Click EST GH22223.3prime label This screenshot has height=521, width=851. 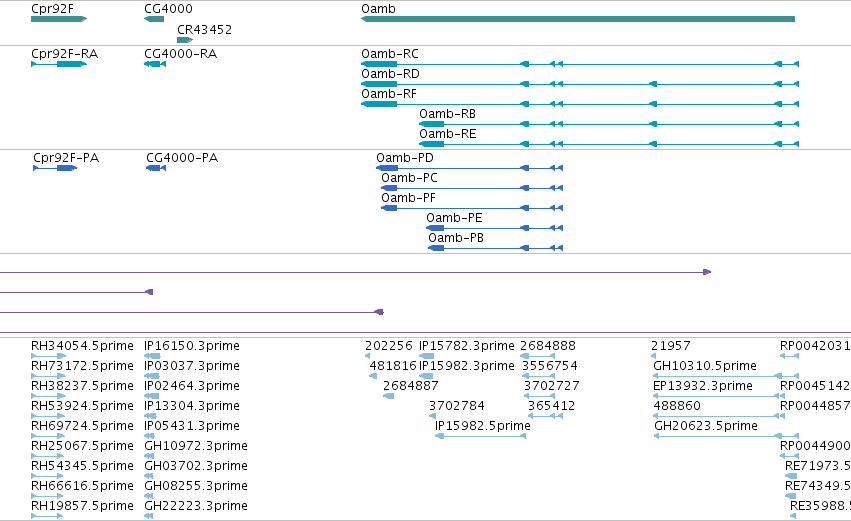[196, 506]
